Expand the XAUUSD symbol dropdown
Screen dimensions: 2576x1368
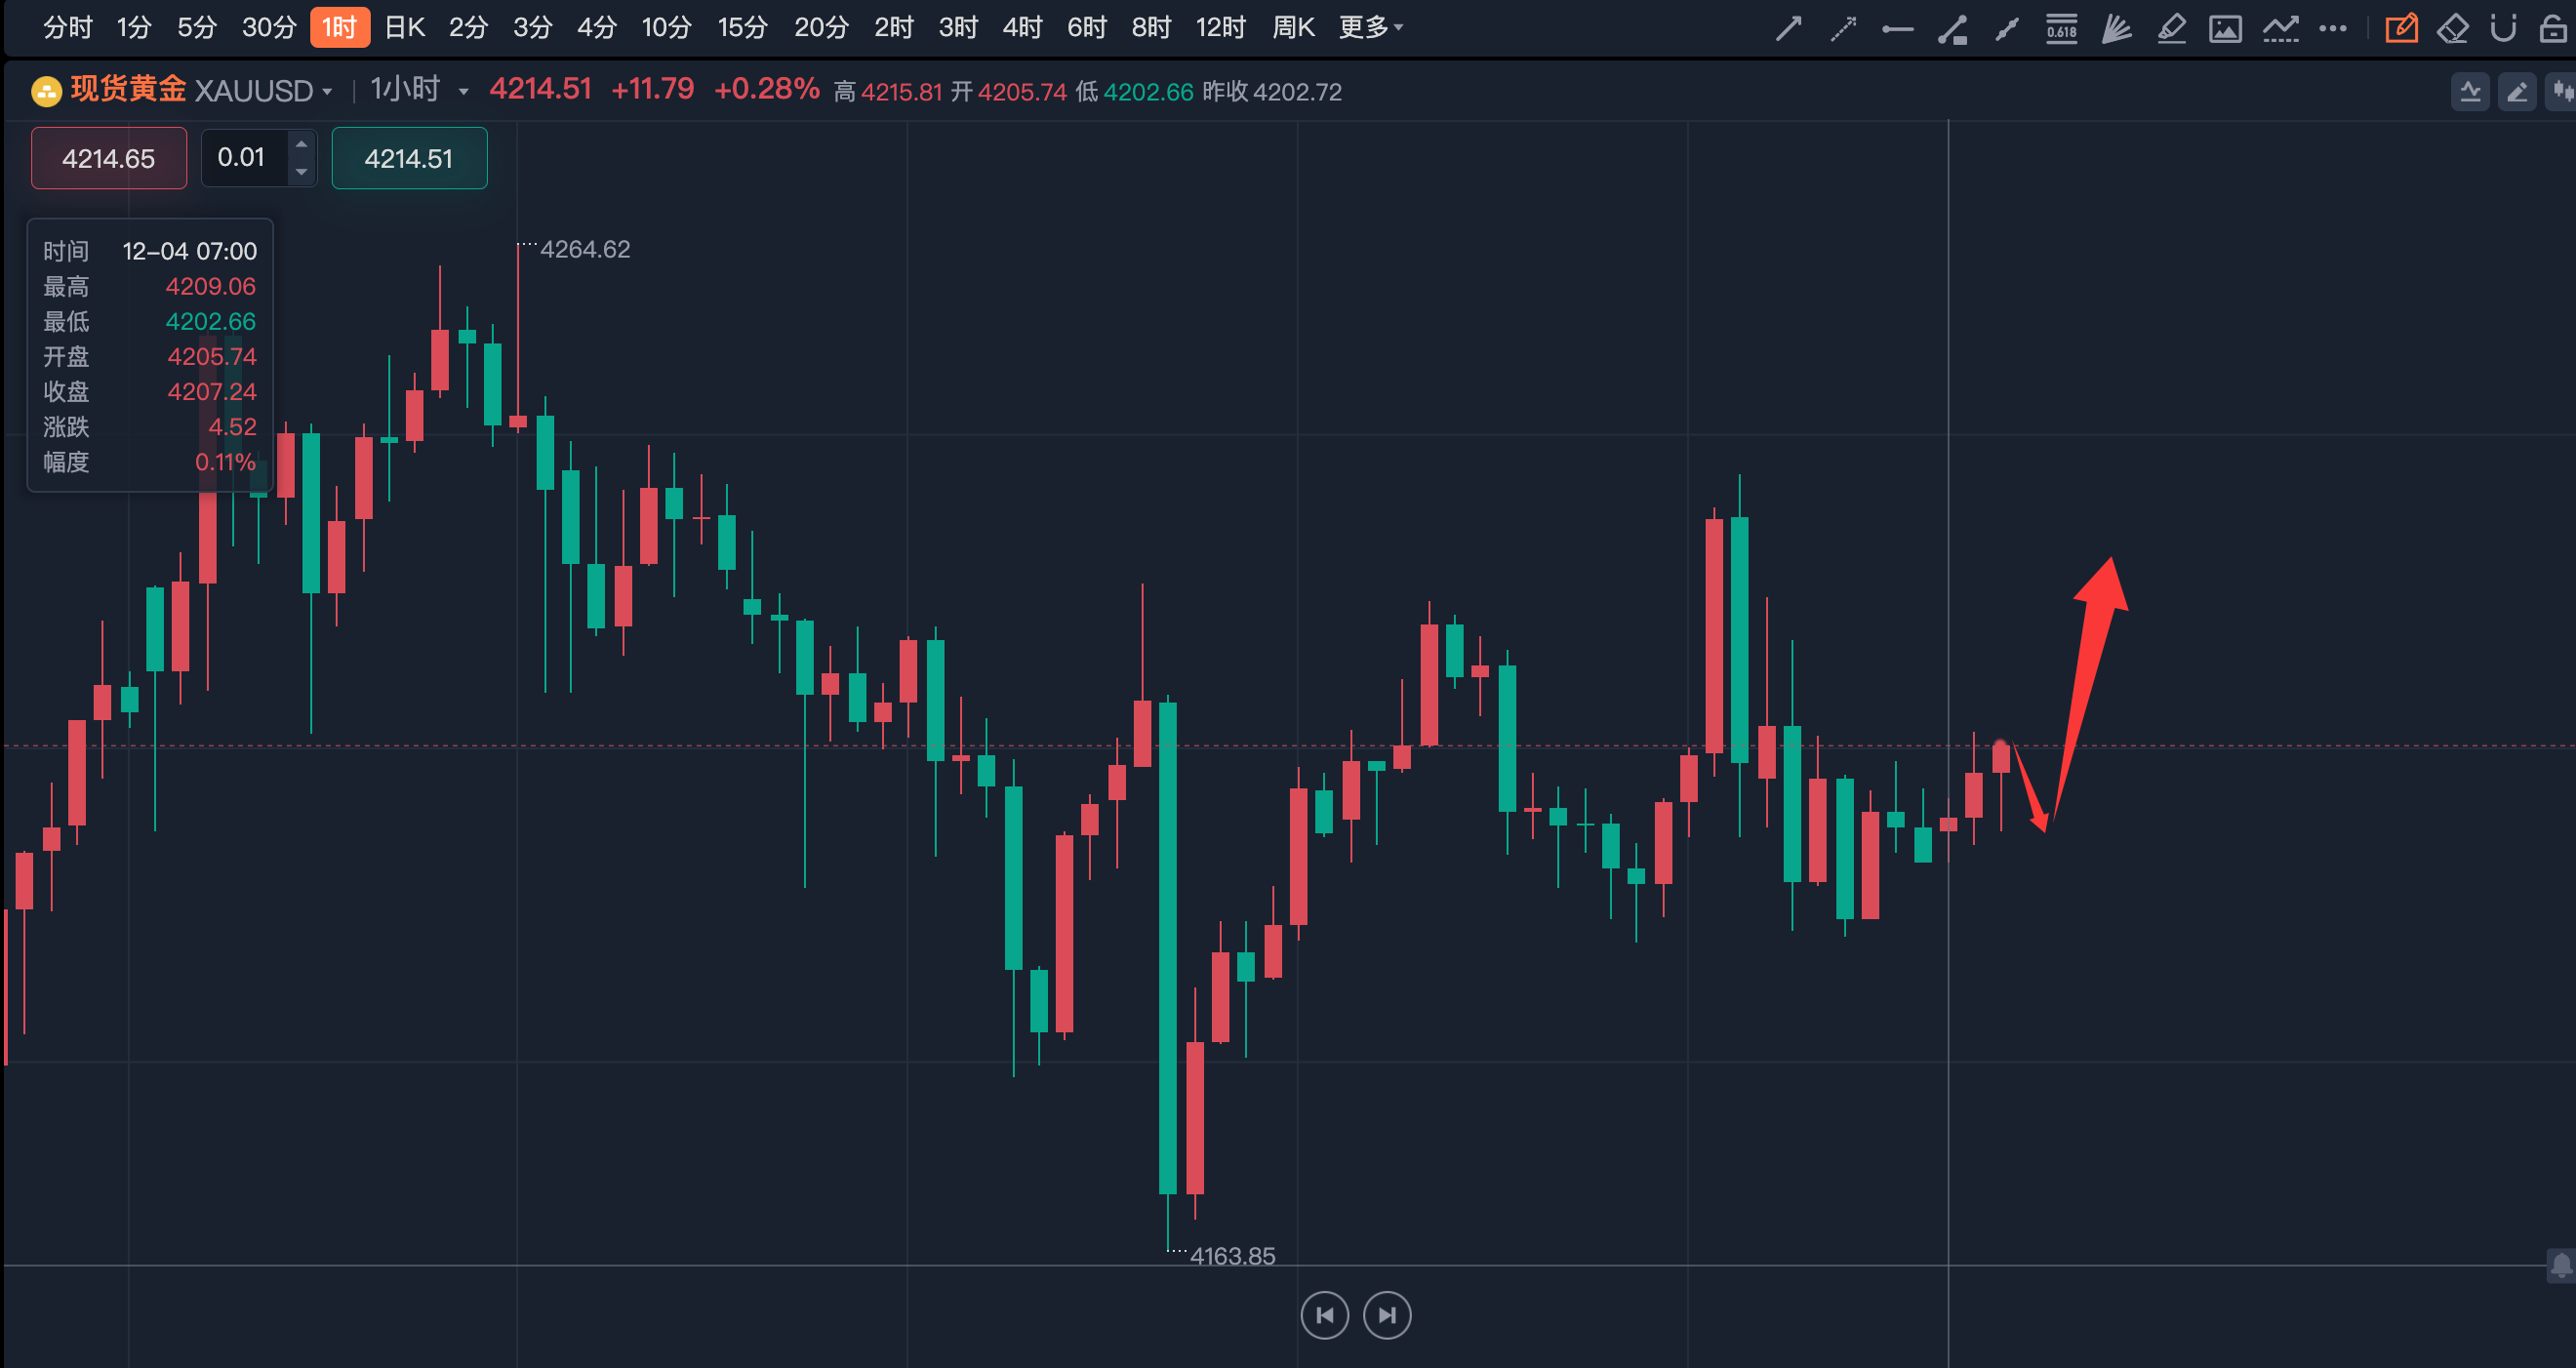[x=327, y=91]
